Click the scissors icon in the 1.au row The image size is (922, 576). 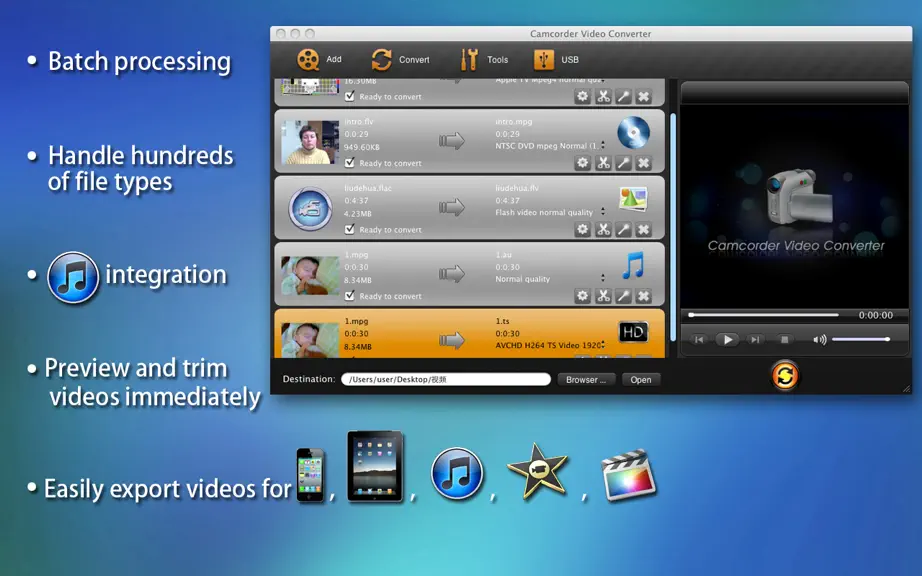603,296
